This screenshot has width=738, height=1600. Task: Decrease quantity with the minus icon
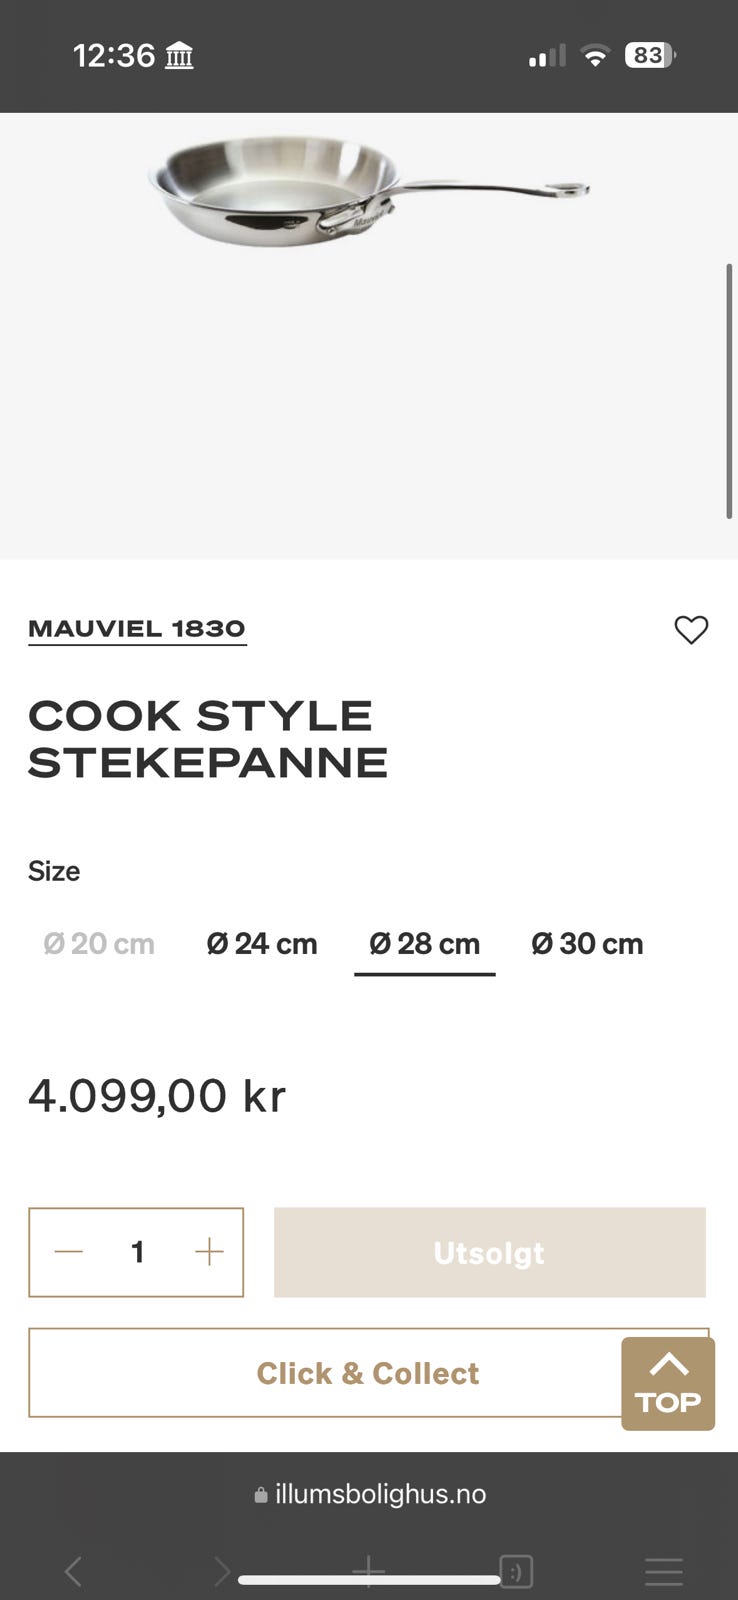click(68, 1252)
